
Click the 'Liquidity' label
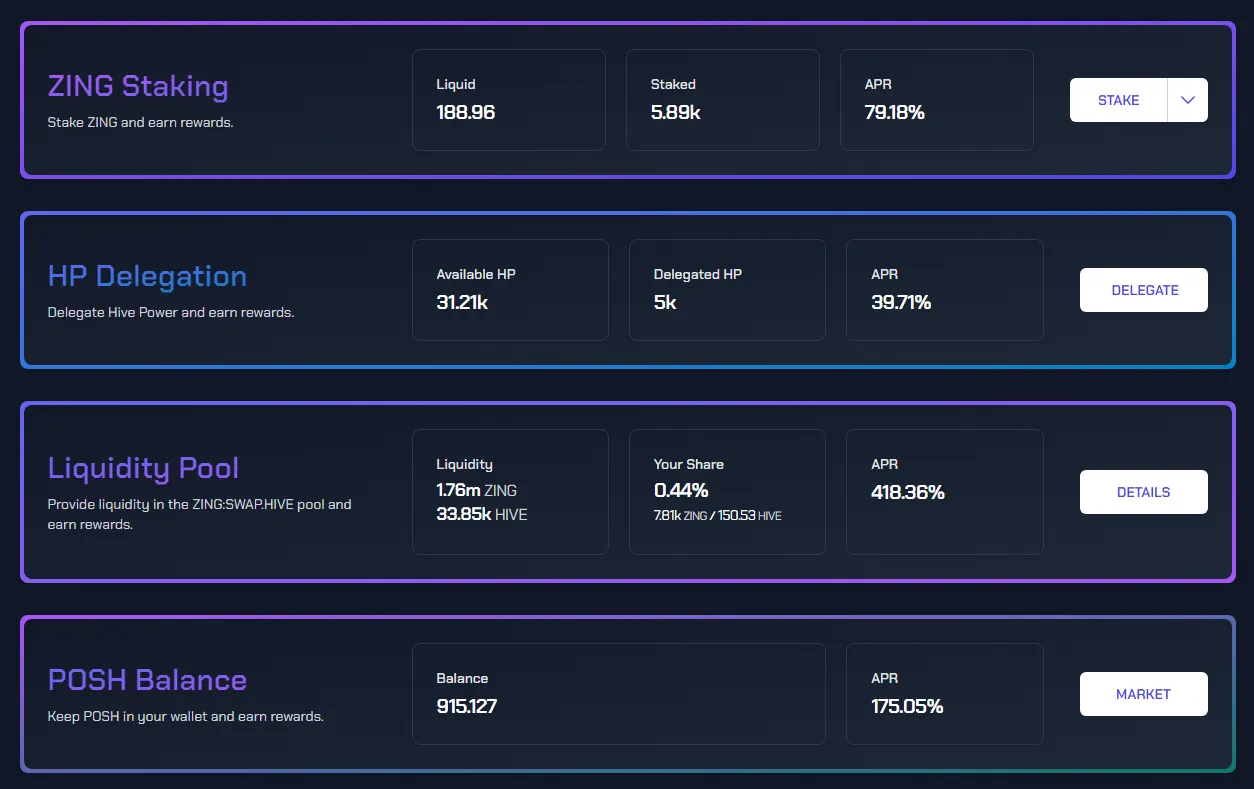click(x=464, y=464)
